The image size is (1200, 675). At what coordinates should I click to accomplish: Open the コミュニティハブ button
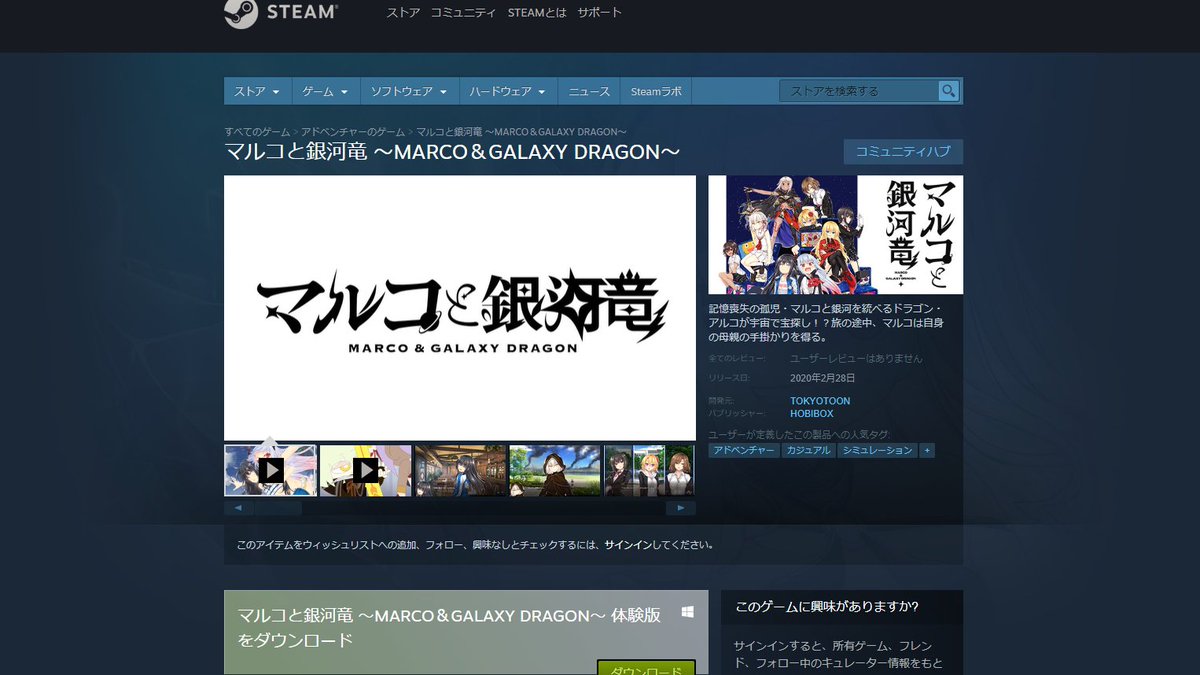903,152
